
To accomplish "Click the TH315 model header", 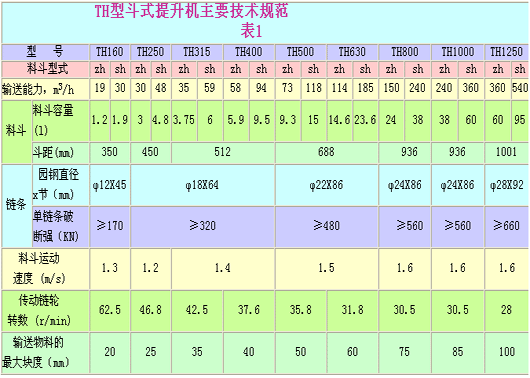I will point(197,52).
